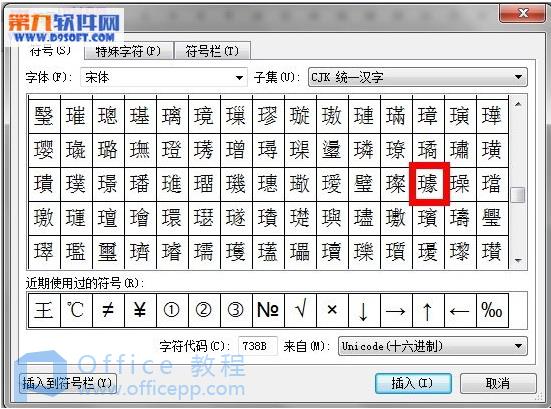
Task: Focus the 字符代码 field showing 738B
Action: click(x=258, y=346)
